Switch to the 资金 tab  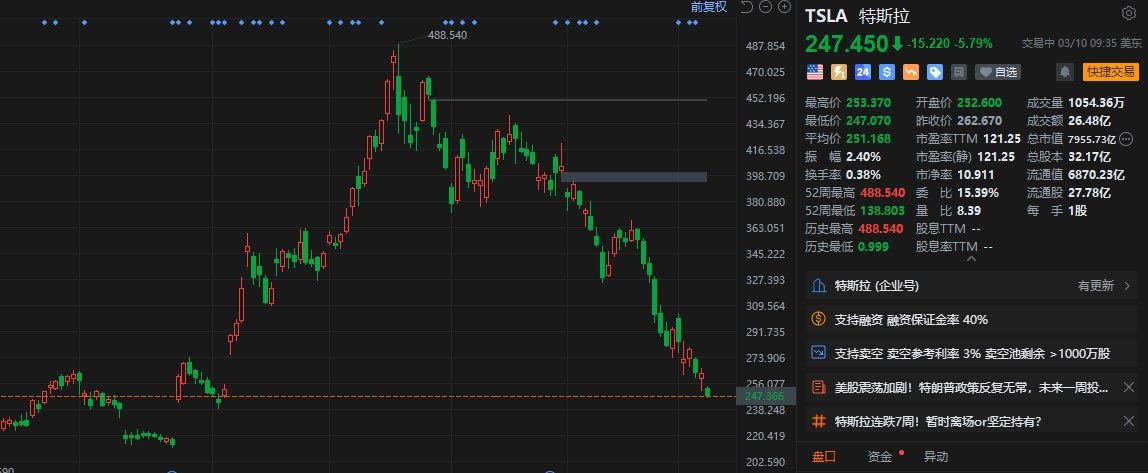(x=880, y=456)
